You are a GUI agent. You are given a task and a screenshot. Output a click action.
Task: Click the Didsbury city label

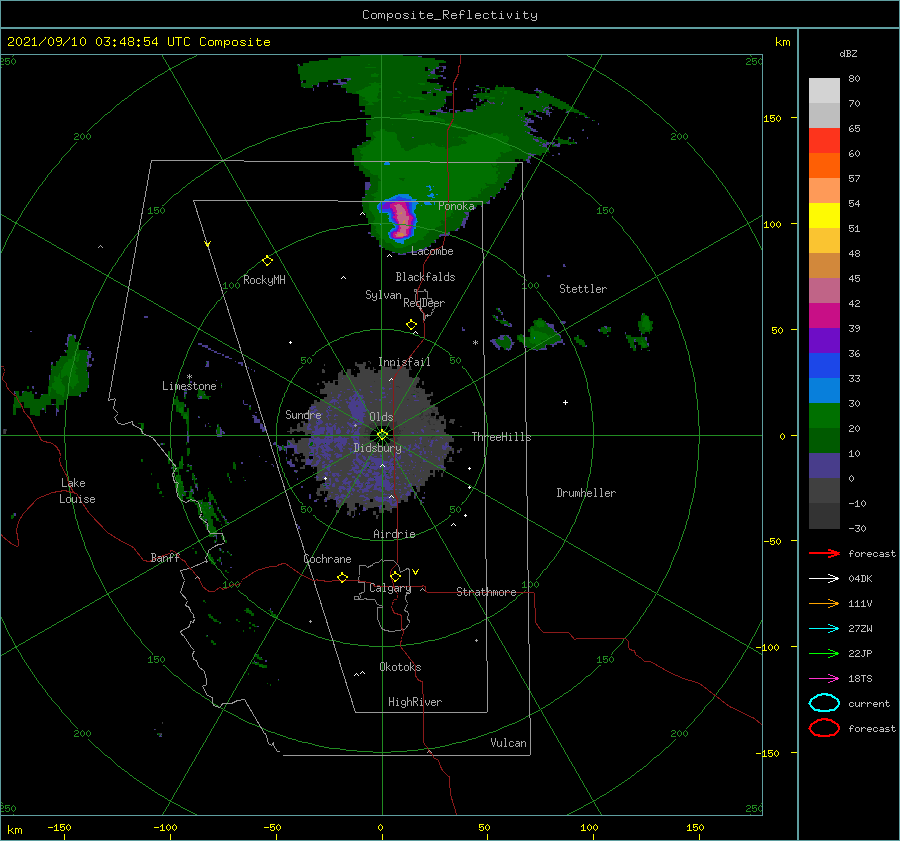click(377, 448)
